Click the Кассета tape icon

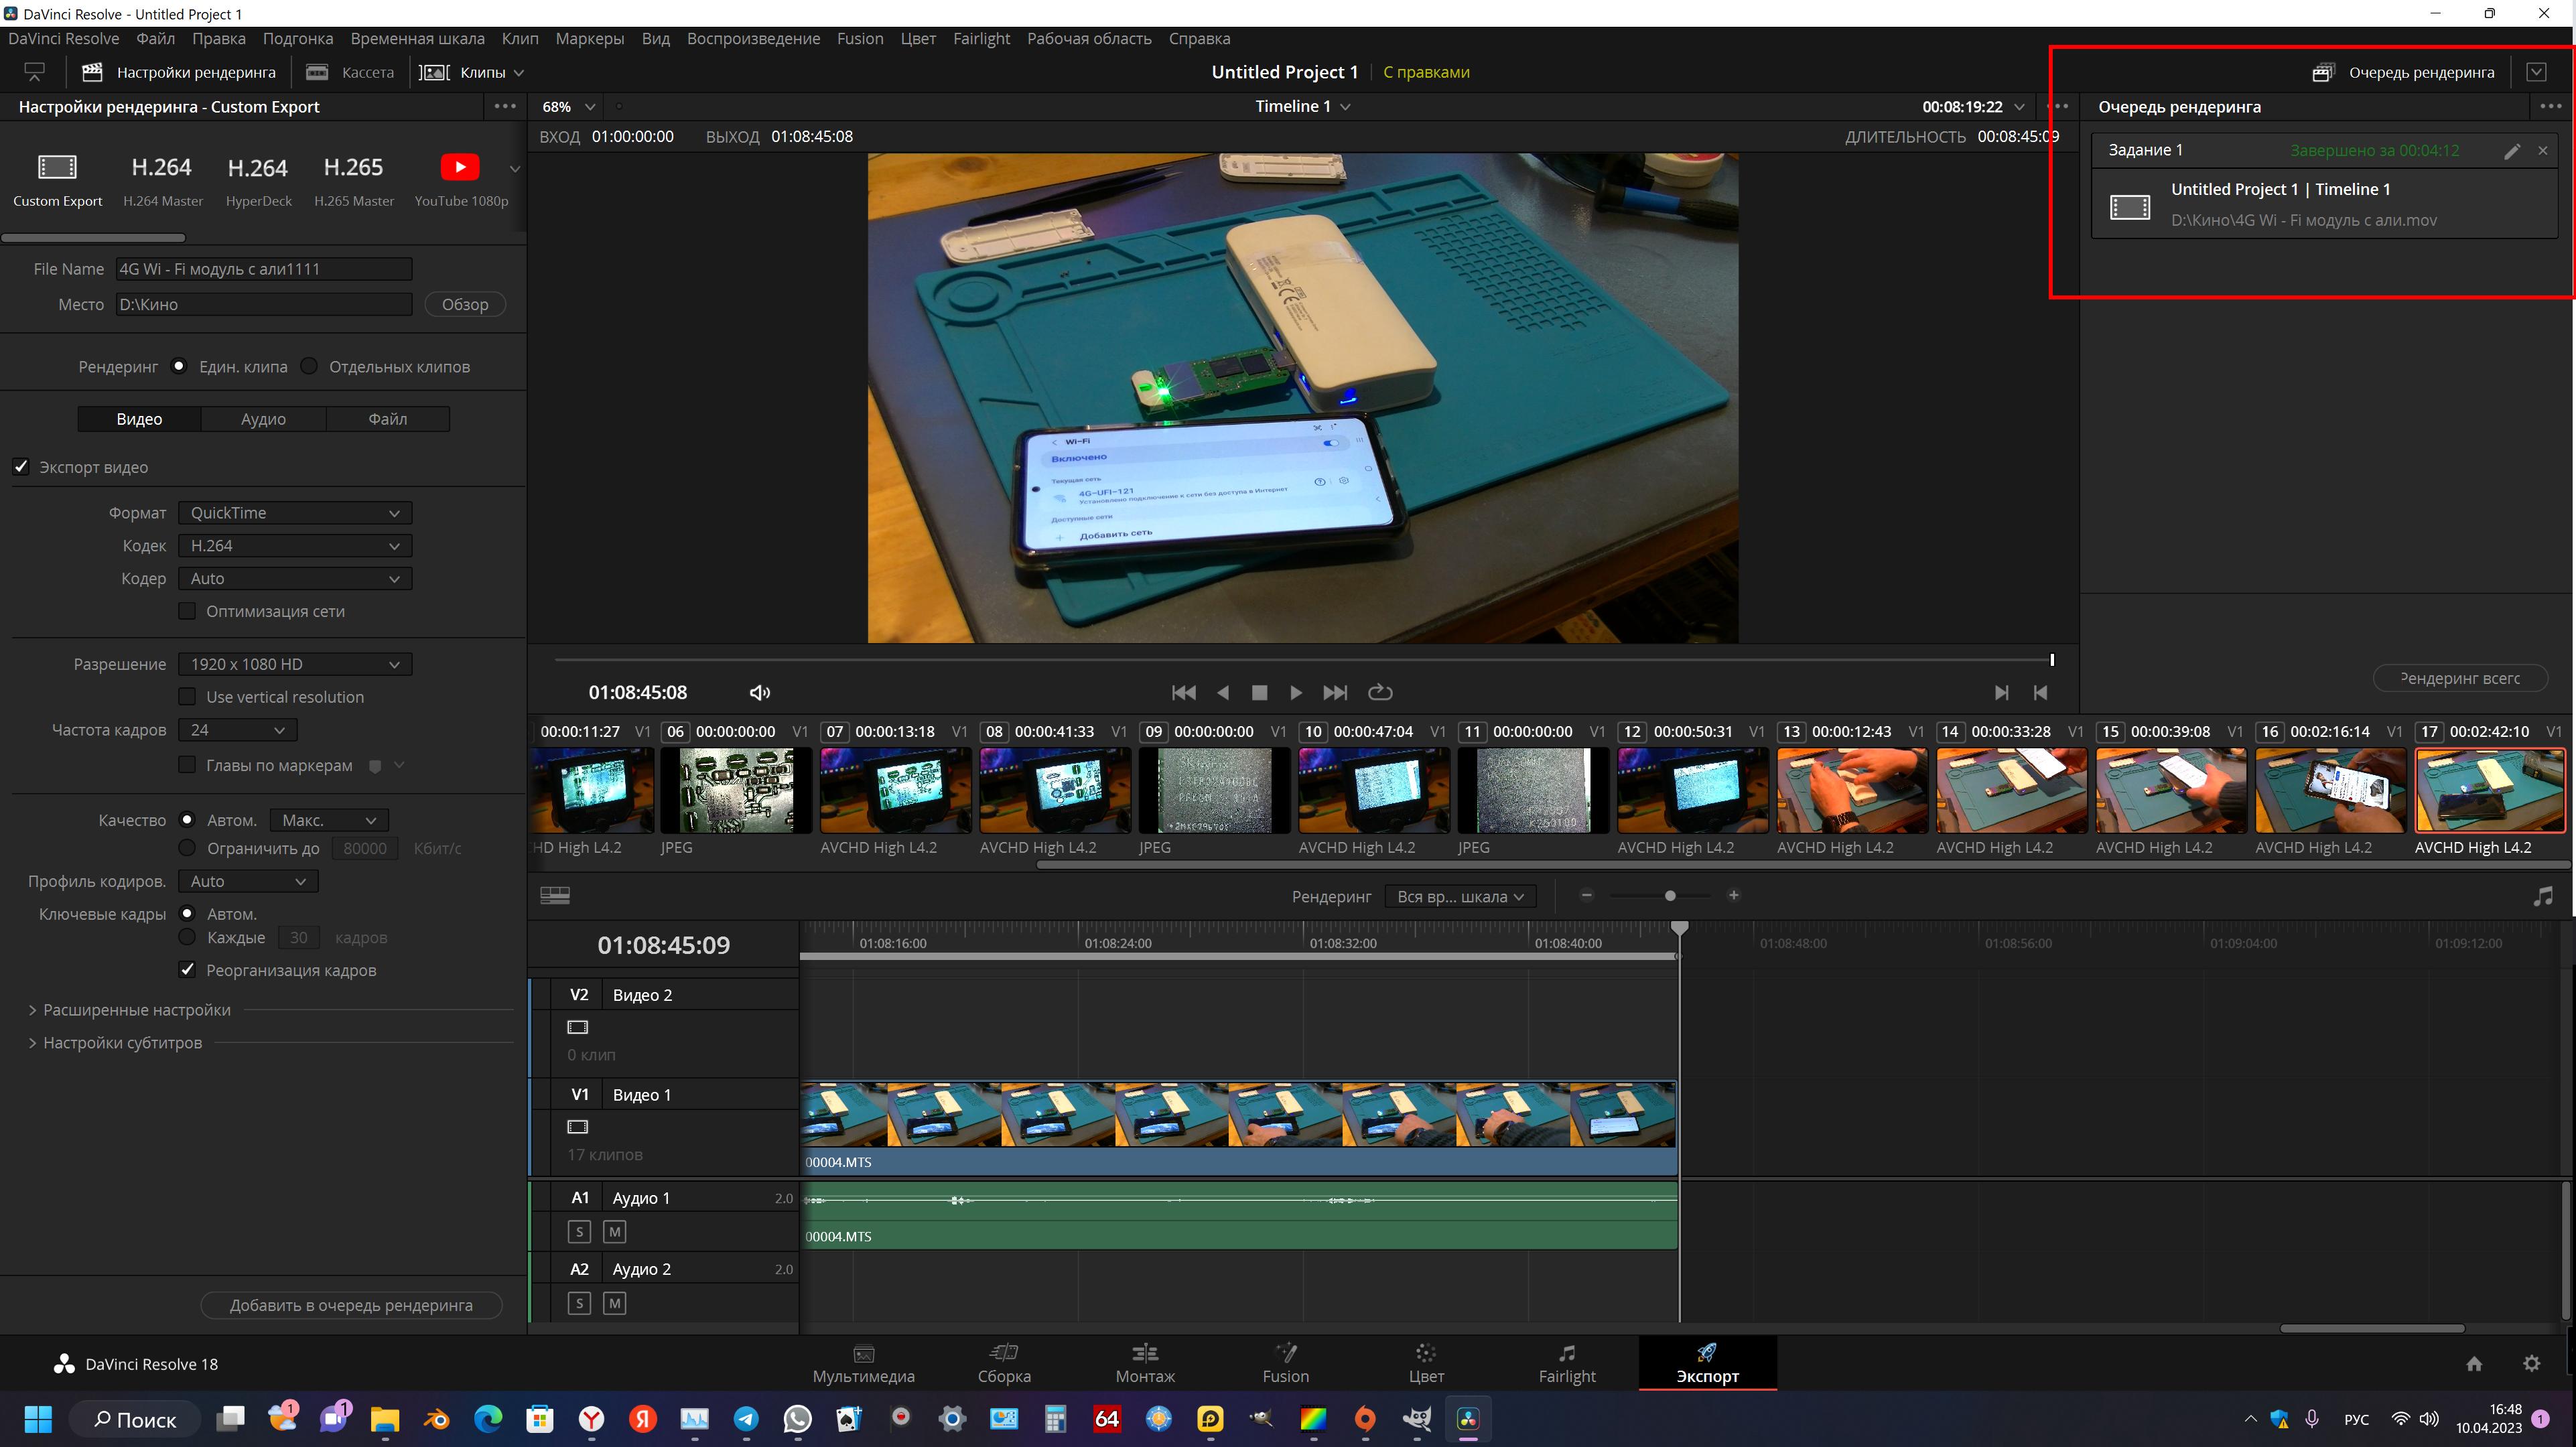pyautogui.click(x=317, y=72)
